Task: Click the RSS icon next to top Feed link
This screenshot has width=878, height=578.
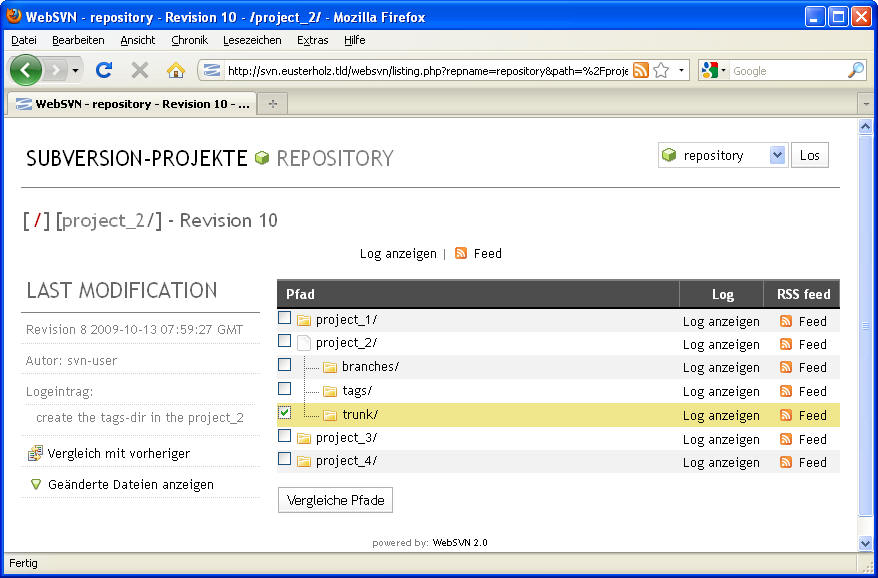Action: (461, 253)
